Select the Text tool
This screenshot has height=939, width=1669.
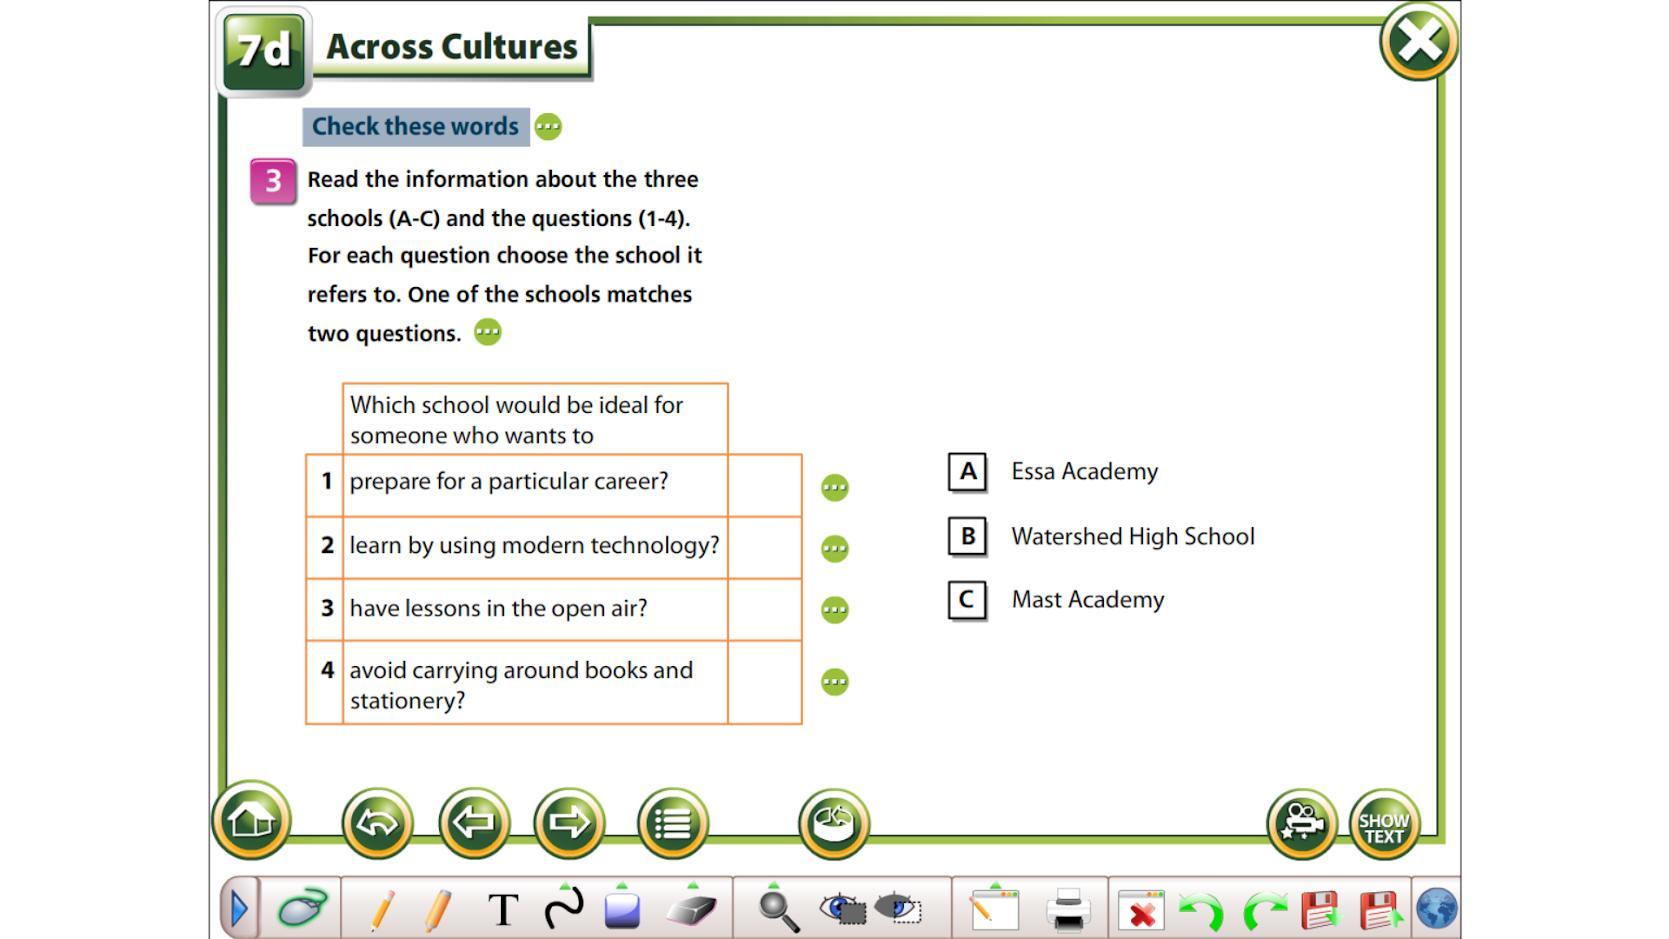click(x=503, y=910)
